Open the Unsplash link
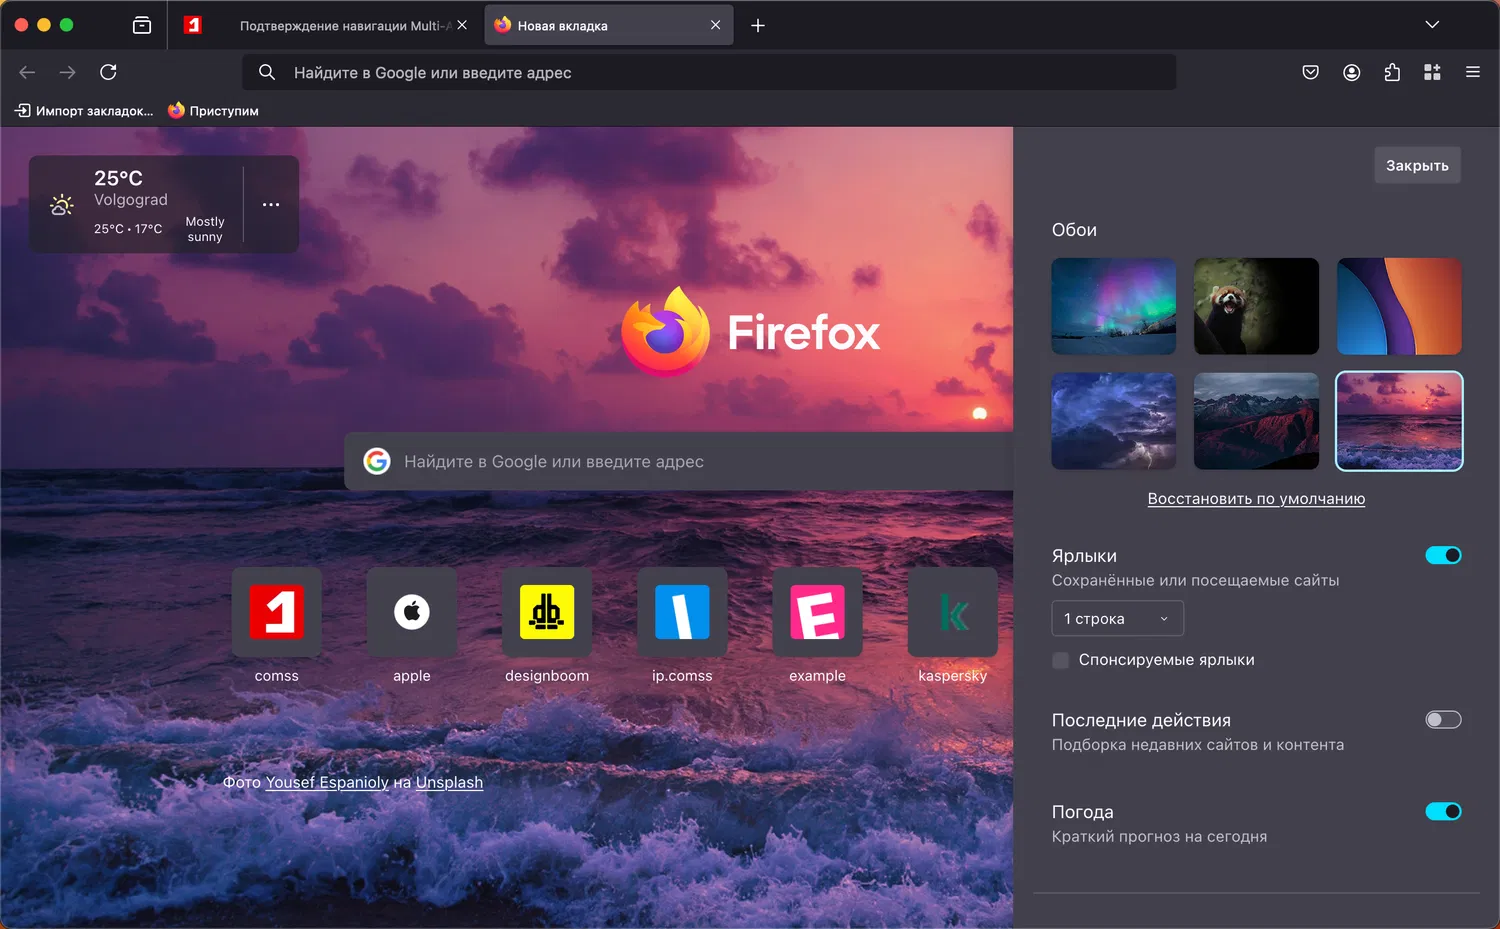Screen dimensions: 1500x929 tap(449, 782)
